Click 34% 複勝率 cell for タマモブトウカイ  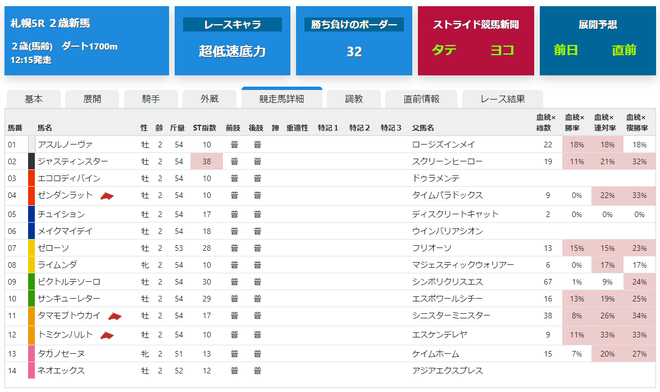pyautogui.click(x=639, y=316)
